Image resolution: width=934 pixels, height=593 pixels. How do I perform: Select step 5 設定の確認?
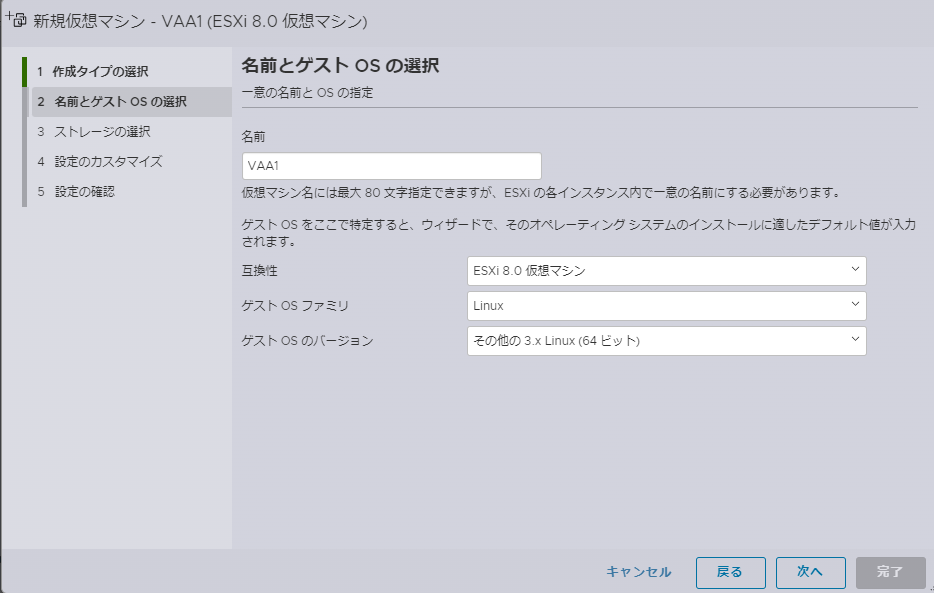(85, 192)
